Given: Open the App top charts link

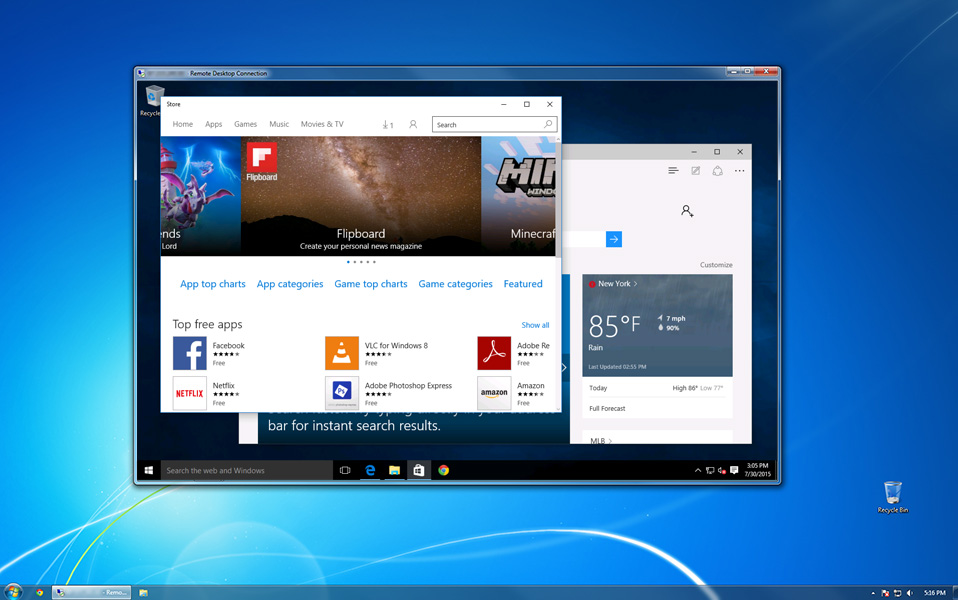Looking at the screenshot, I should click(213, 284).
